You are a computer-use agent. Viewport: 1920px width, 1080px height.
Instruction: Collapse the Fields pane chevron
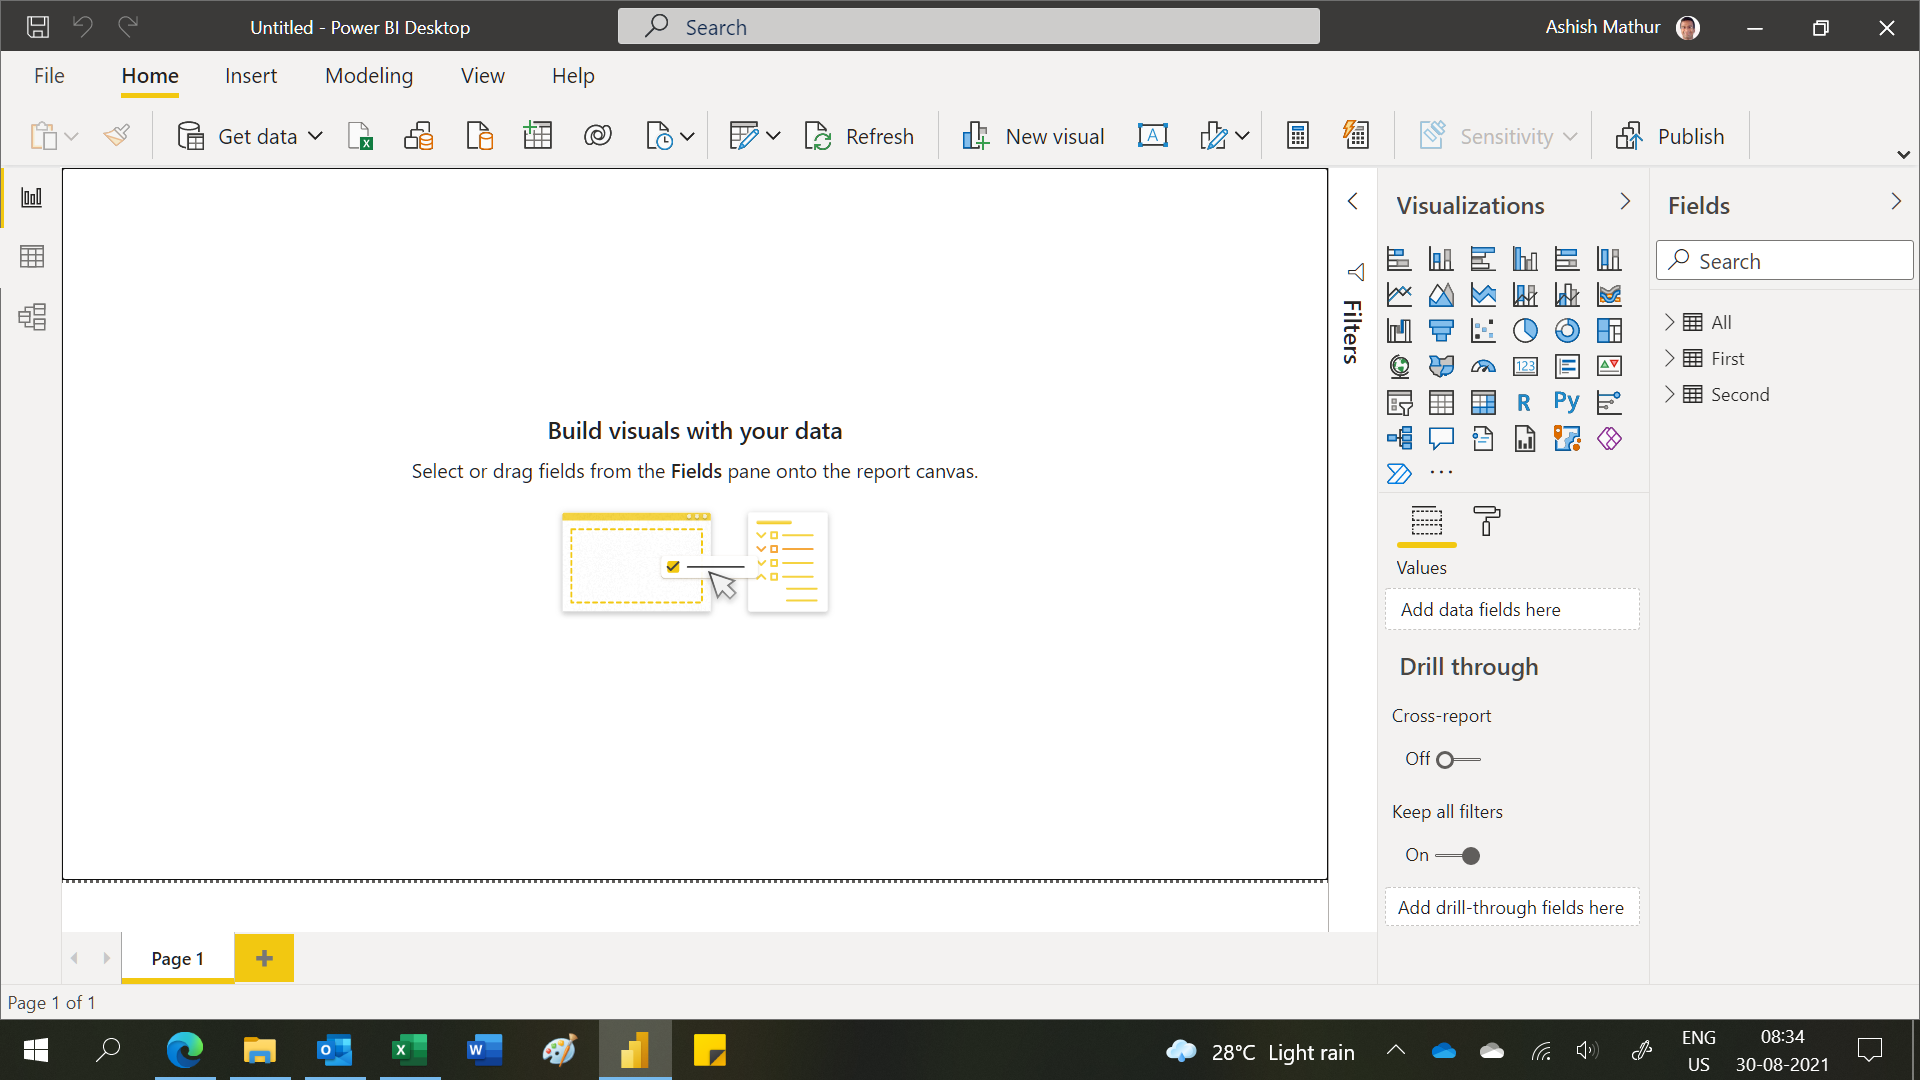[x=1896, y=202]
